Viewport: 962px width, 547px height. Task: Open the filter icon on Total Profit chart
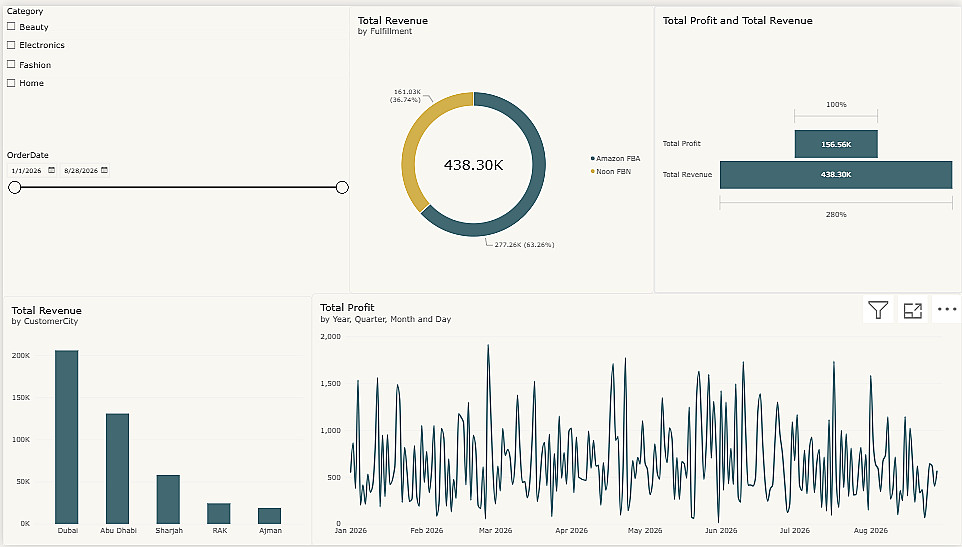coord(878,310)
